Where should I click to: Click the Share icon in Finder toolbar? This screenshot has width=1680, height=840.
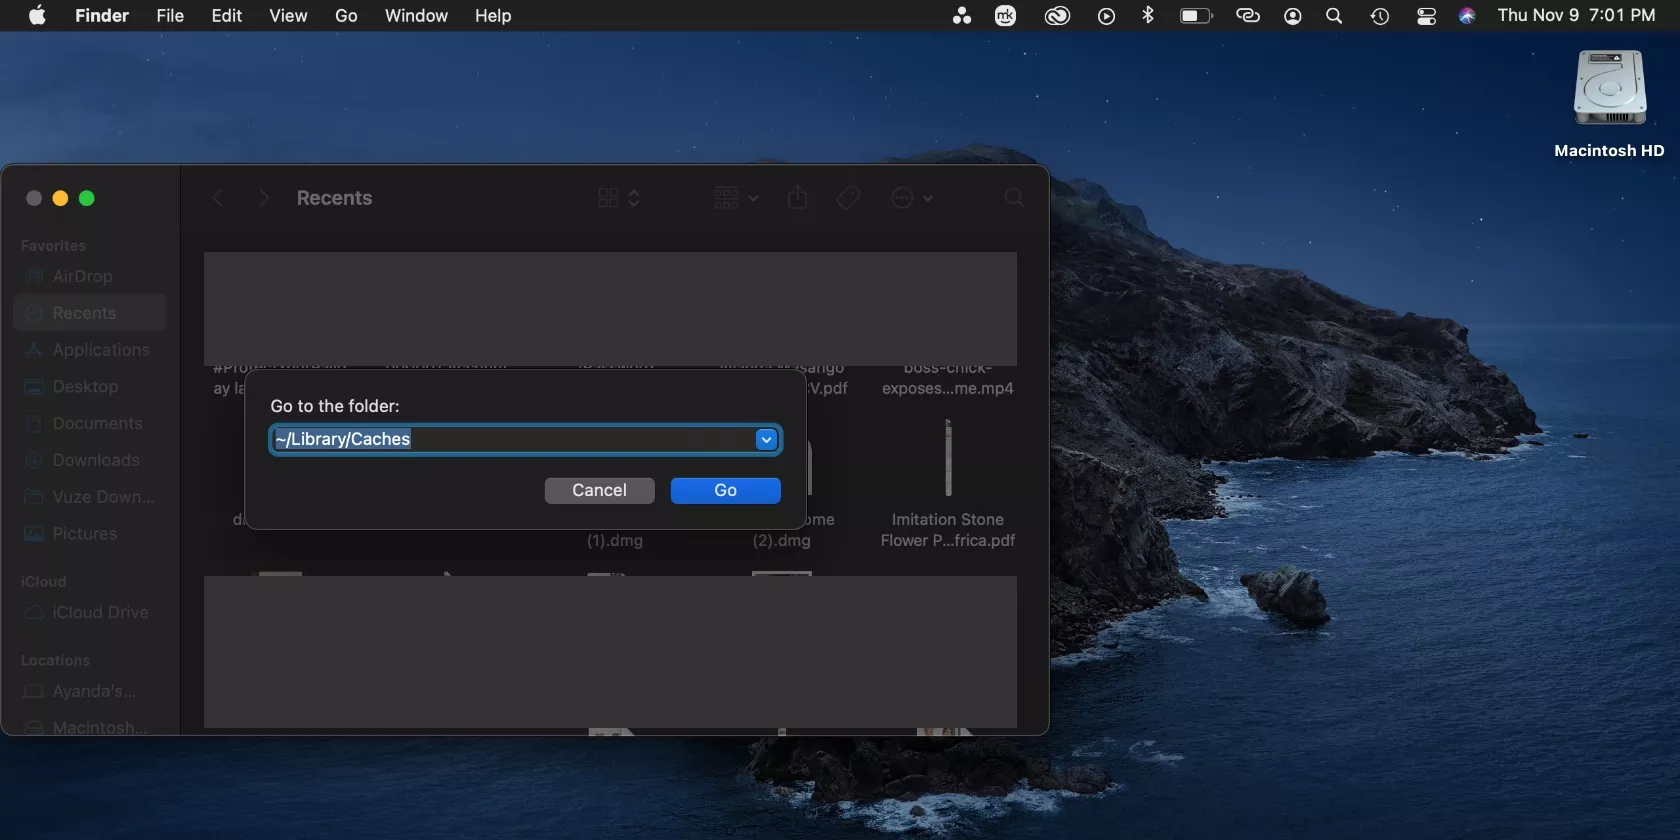(x=797, y=197)
